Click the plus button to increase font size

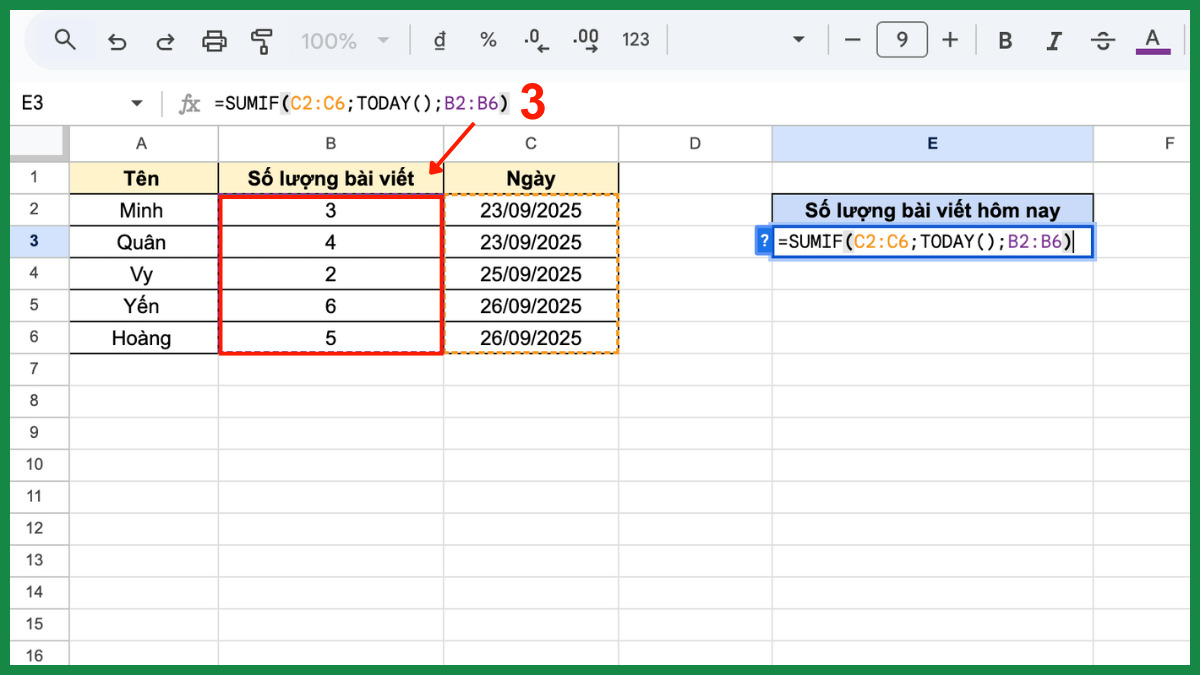coord(950,40)
